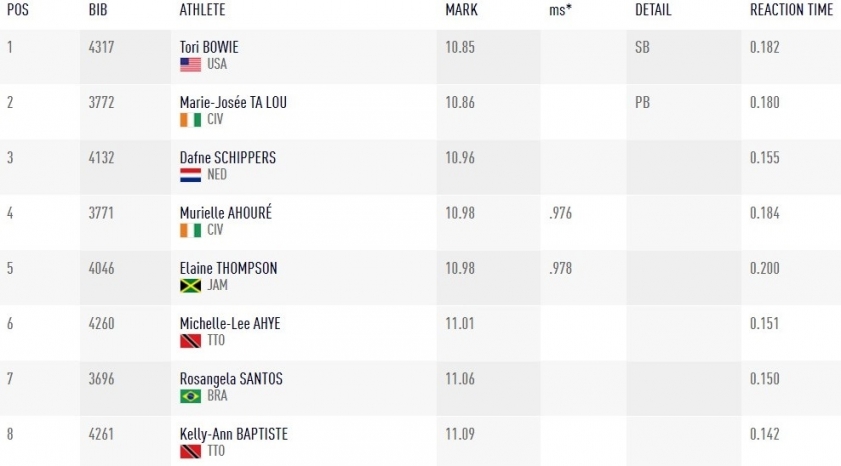
Task: Click the flag under Murielle AHOURÉ
Action: pos(190,230)
